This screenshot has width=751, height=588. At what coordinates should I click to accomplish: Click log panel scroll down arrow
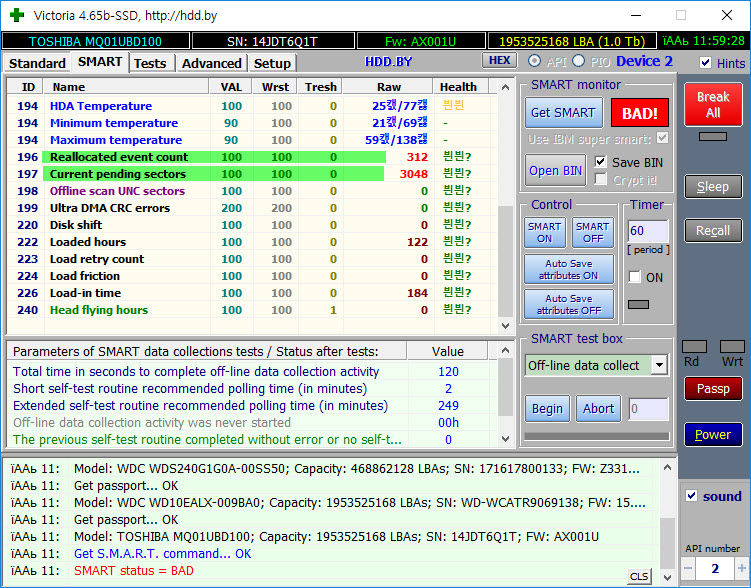(667, 577)
